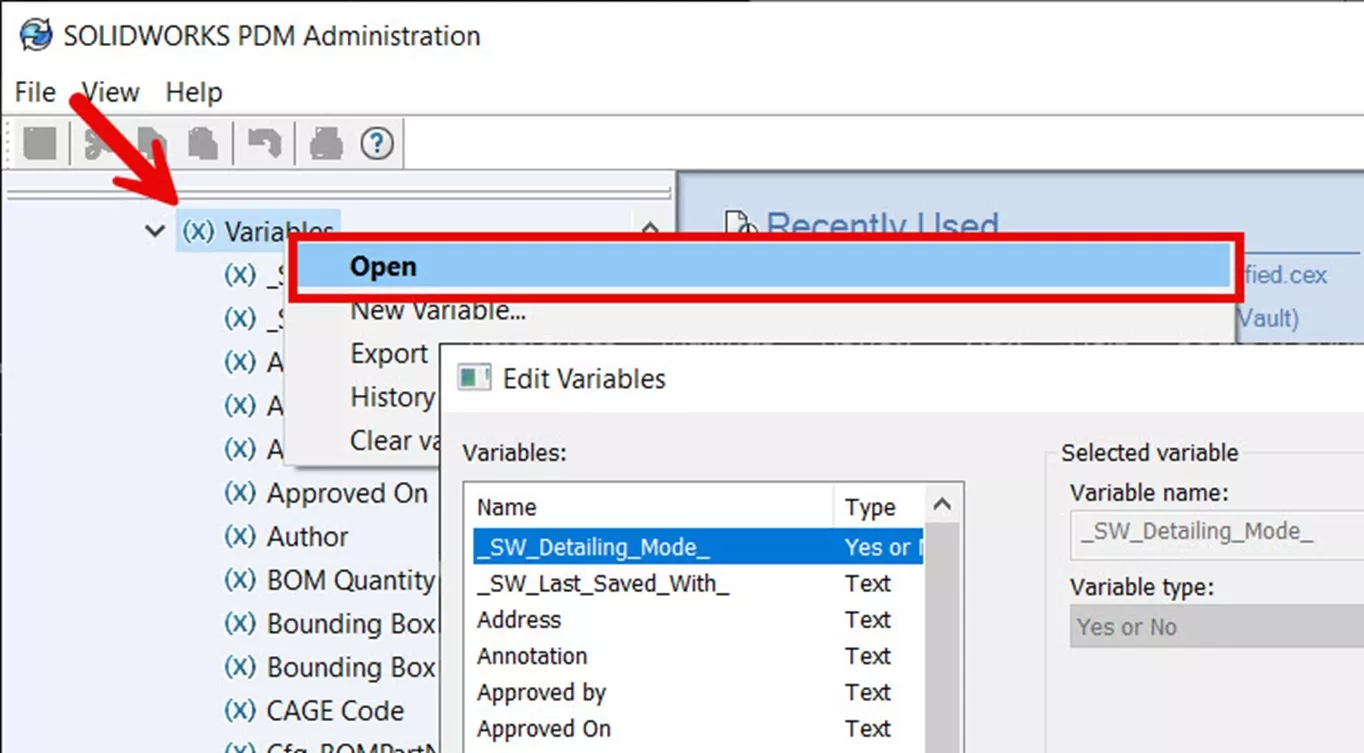The height and width of the screenshot is (753, 1364).
Task: Click the tree panel scroll-up arrow
Action: tap(650, 229)
